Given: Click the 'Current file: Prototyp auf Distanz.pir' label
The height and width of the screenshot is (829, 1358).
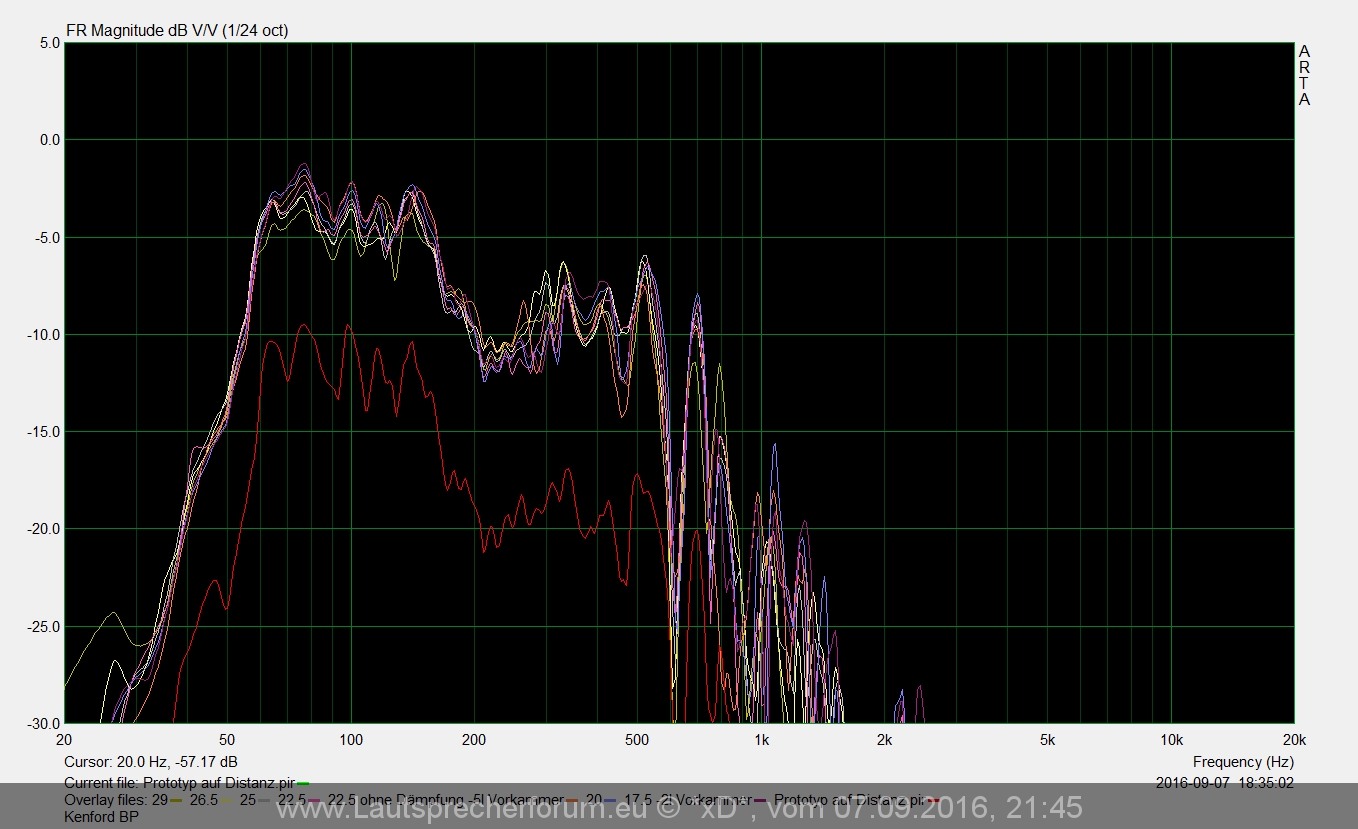Looking at the screenshot, I should (179, 783).
